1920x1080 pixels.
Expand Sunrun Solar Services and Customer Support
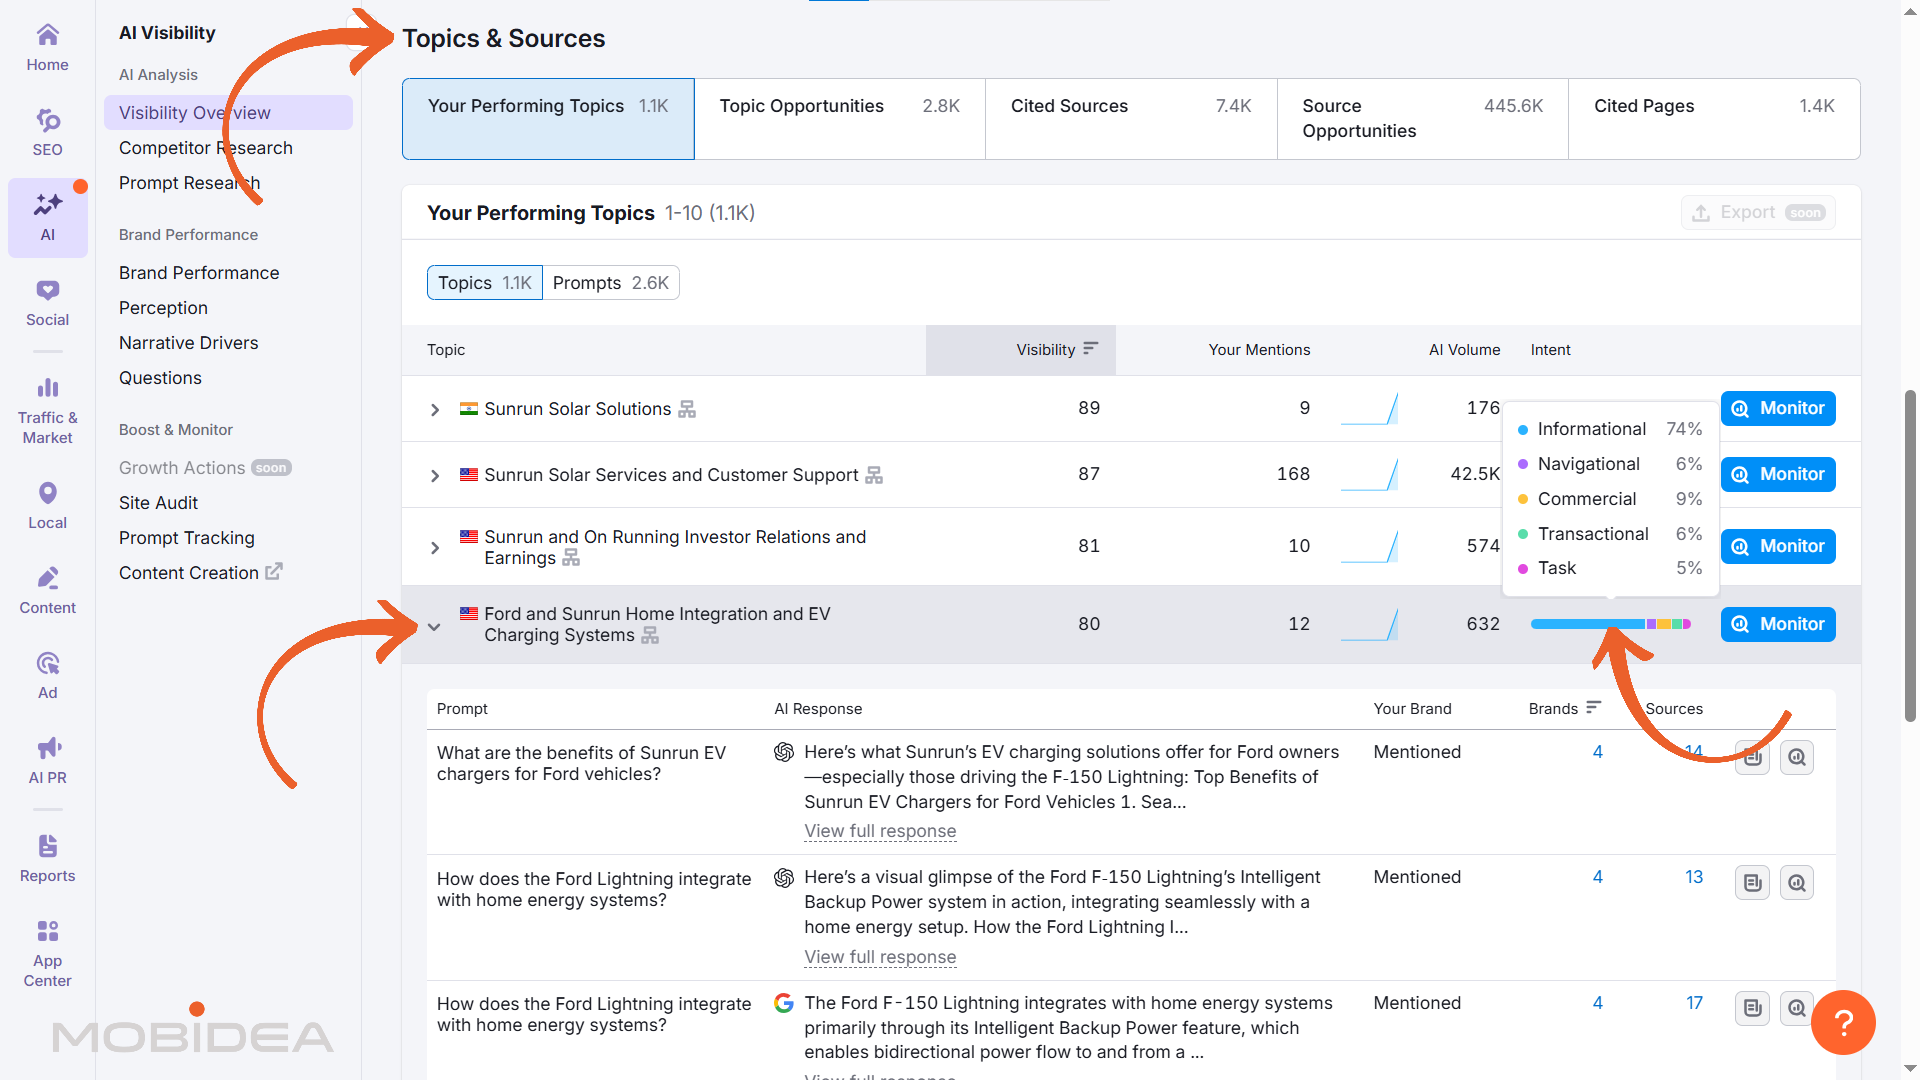click(x=434, y=475)
